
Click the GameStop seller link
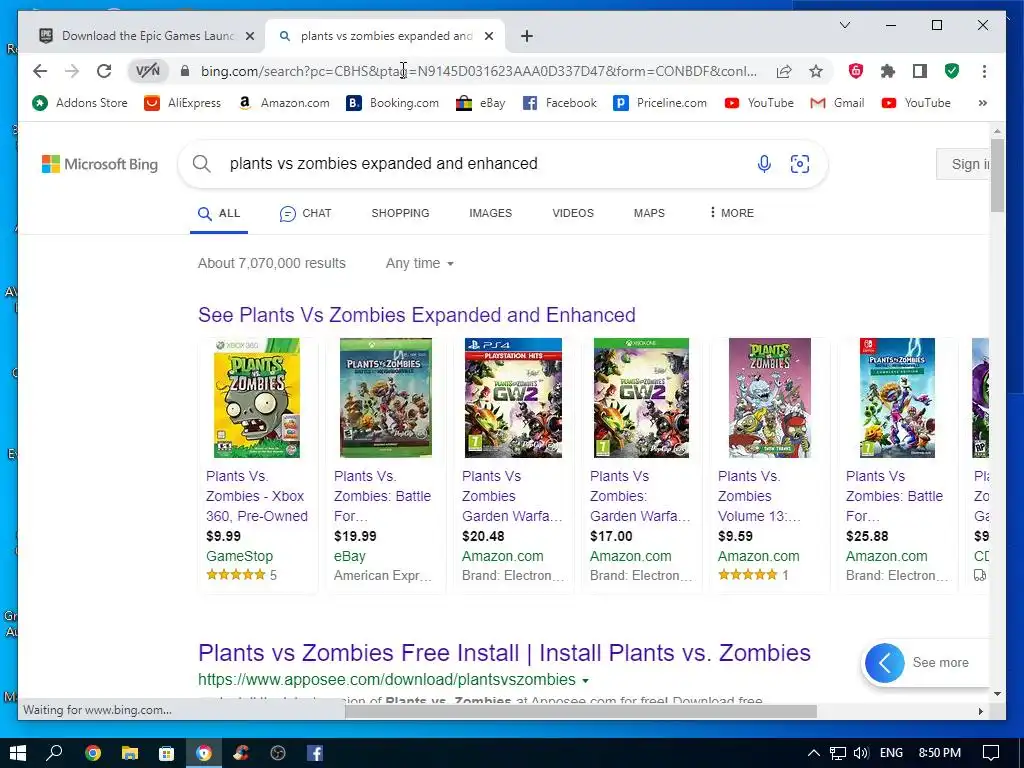click(x=239, y=556)
